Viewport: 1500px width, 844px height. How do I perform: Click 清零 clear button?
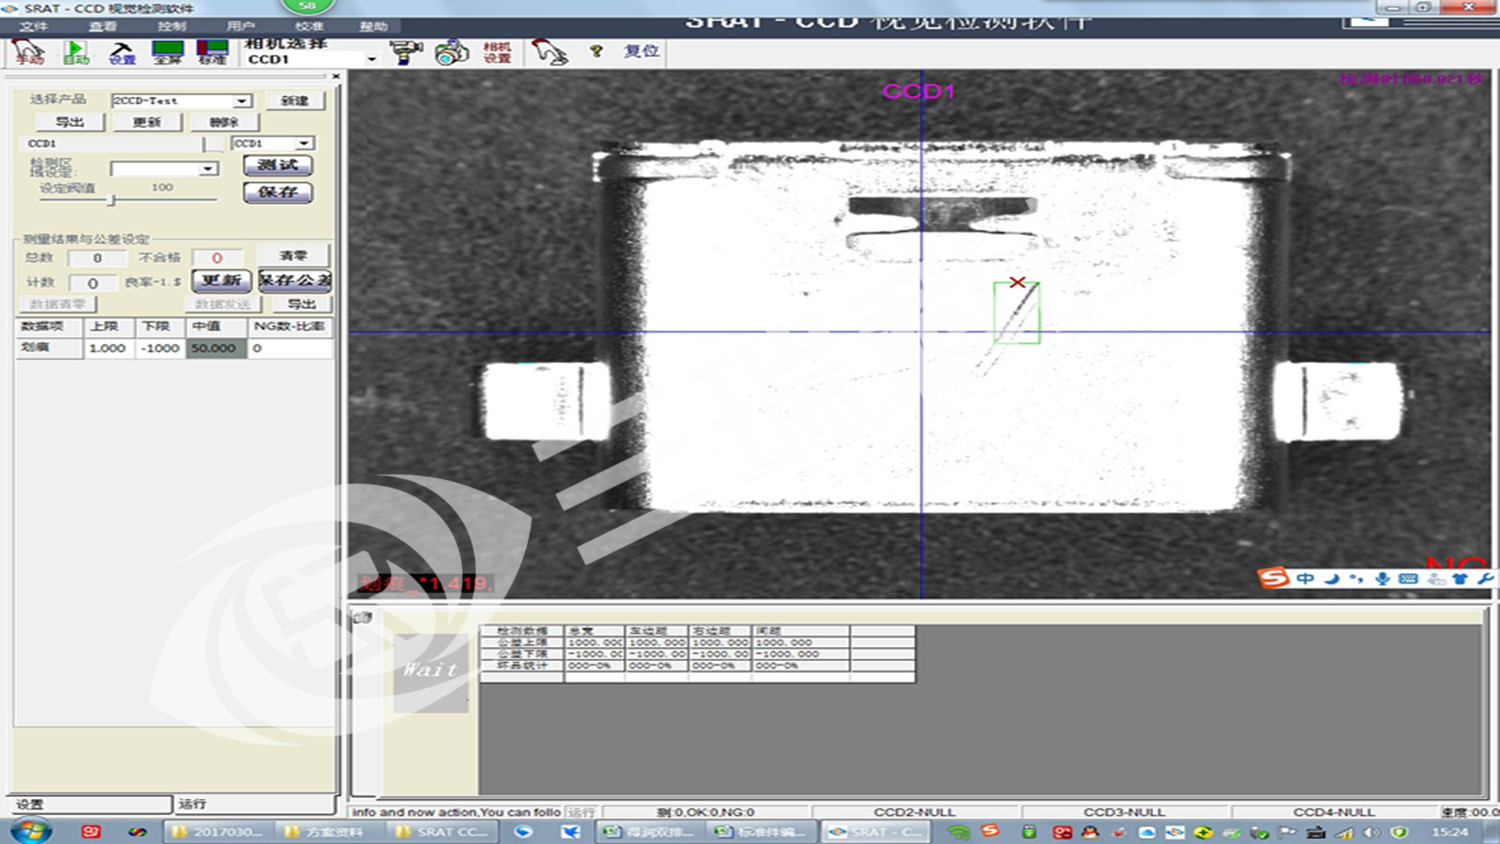point(293,256)
